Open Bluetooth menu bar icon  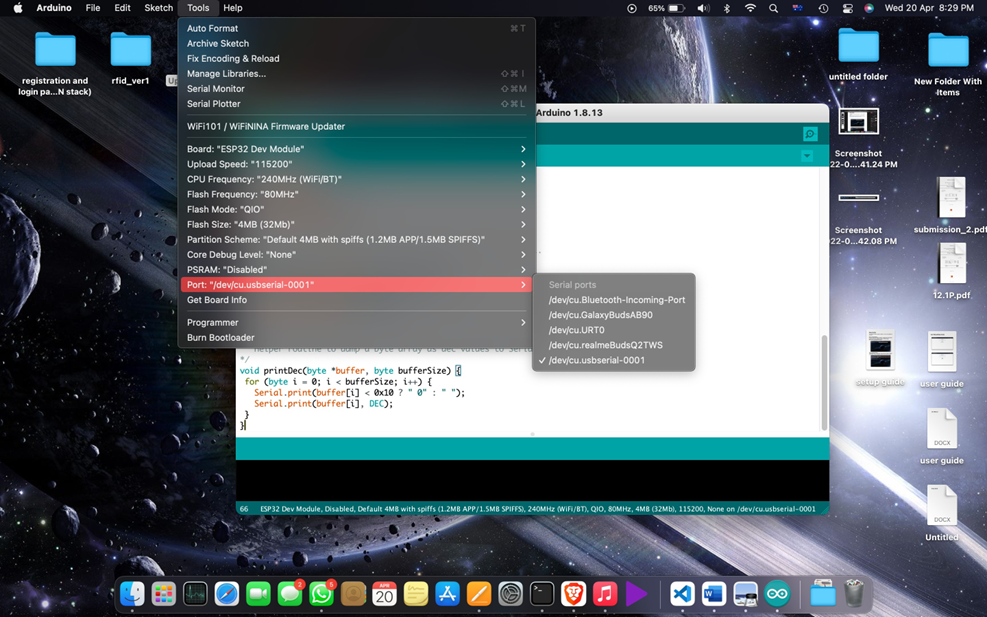[726, 8]
